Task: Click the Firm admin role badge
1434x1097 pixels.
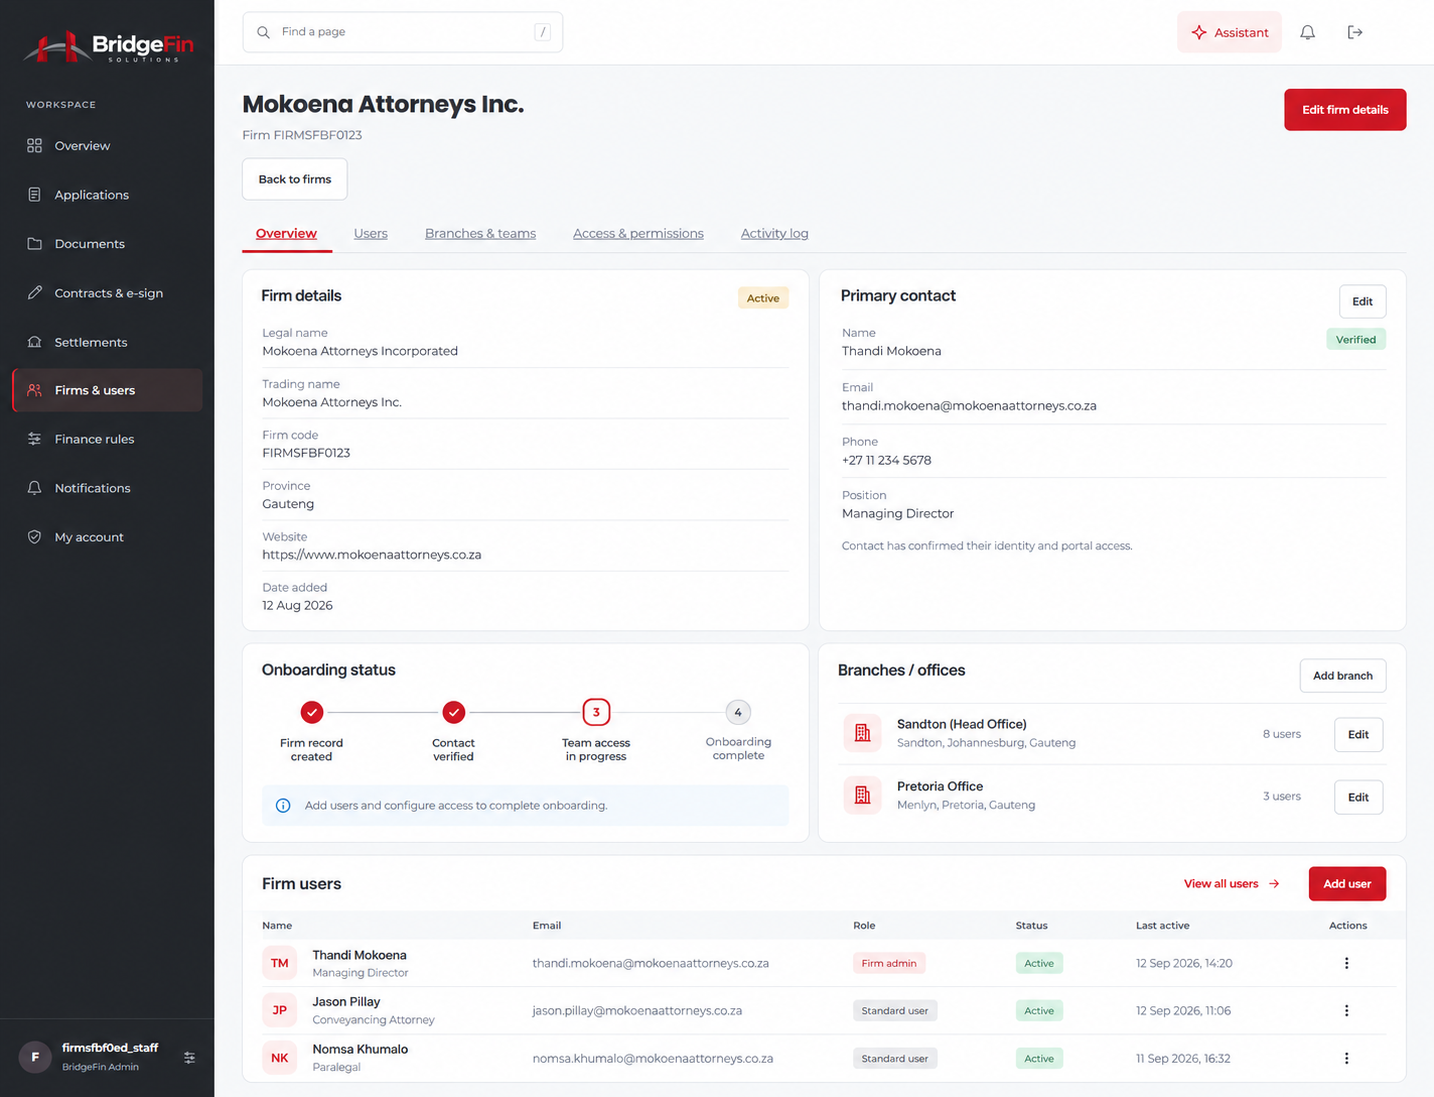Action: [x=889, y=963]
